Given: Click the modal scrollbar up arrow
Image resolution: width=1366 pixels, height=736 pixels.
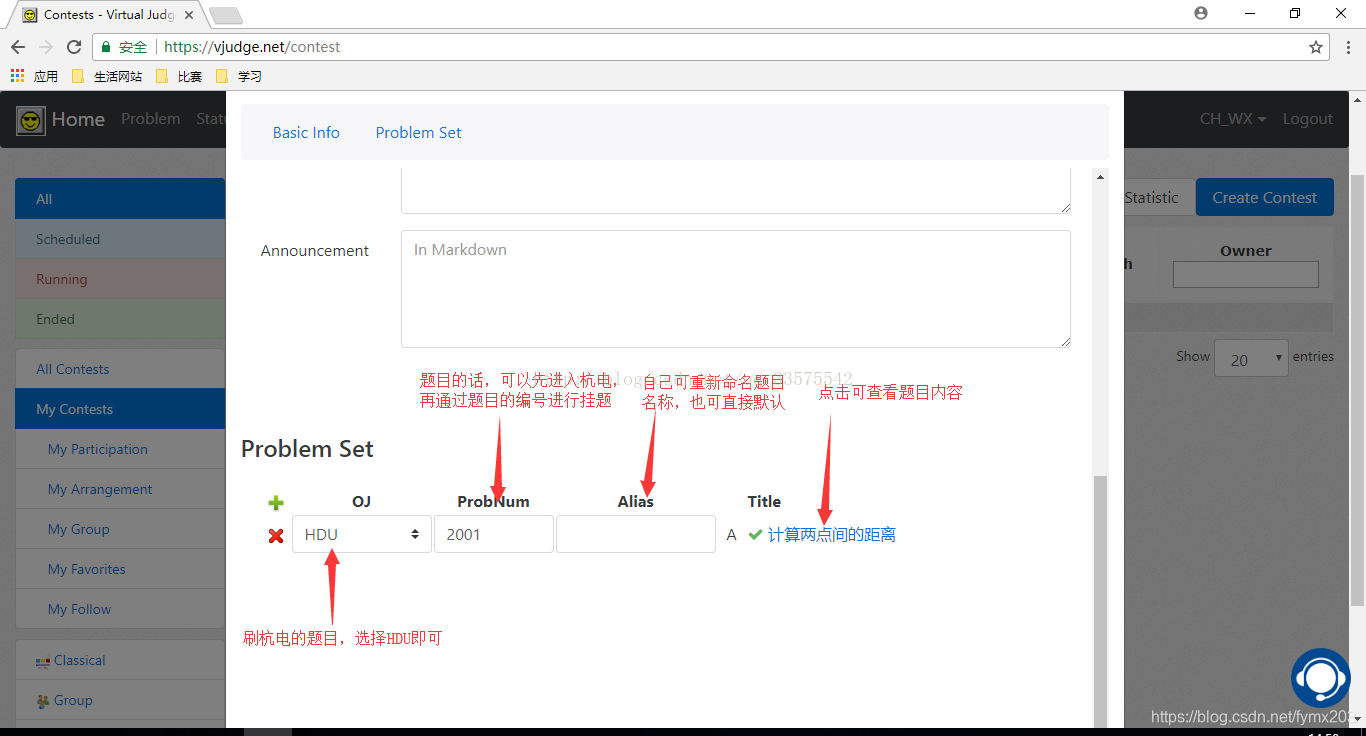Looking at the screenshot, I should pos(1101,177).
